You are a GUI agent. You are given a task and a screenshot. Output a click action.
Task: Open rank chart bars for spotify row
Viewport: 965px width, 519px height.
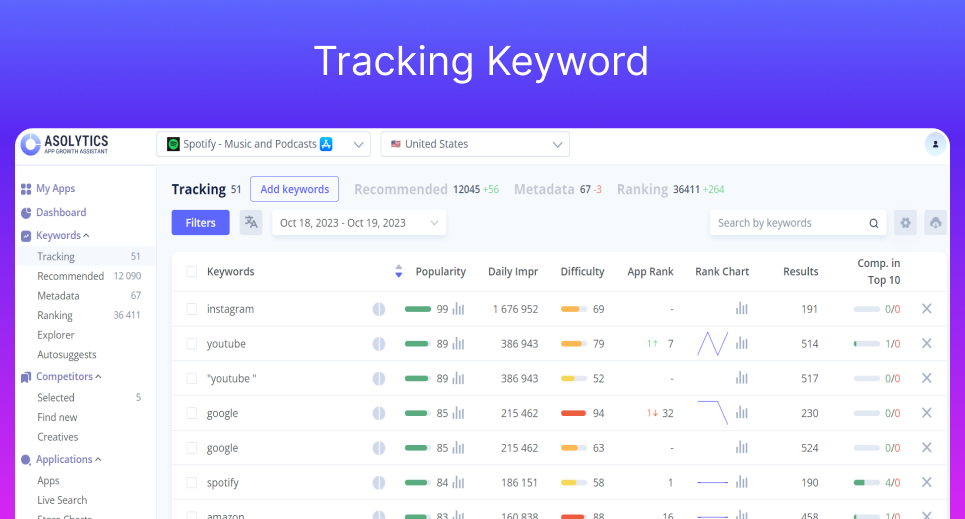(742, 482)
